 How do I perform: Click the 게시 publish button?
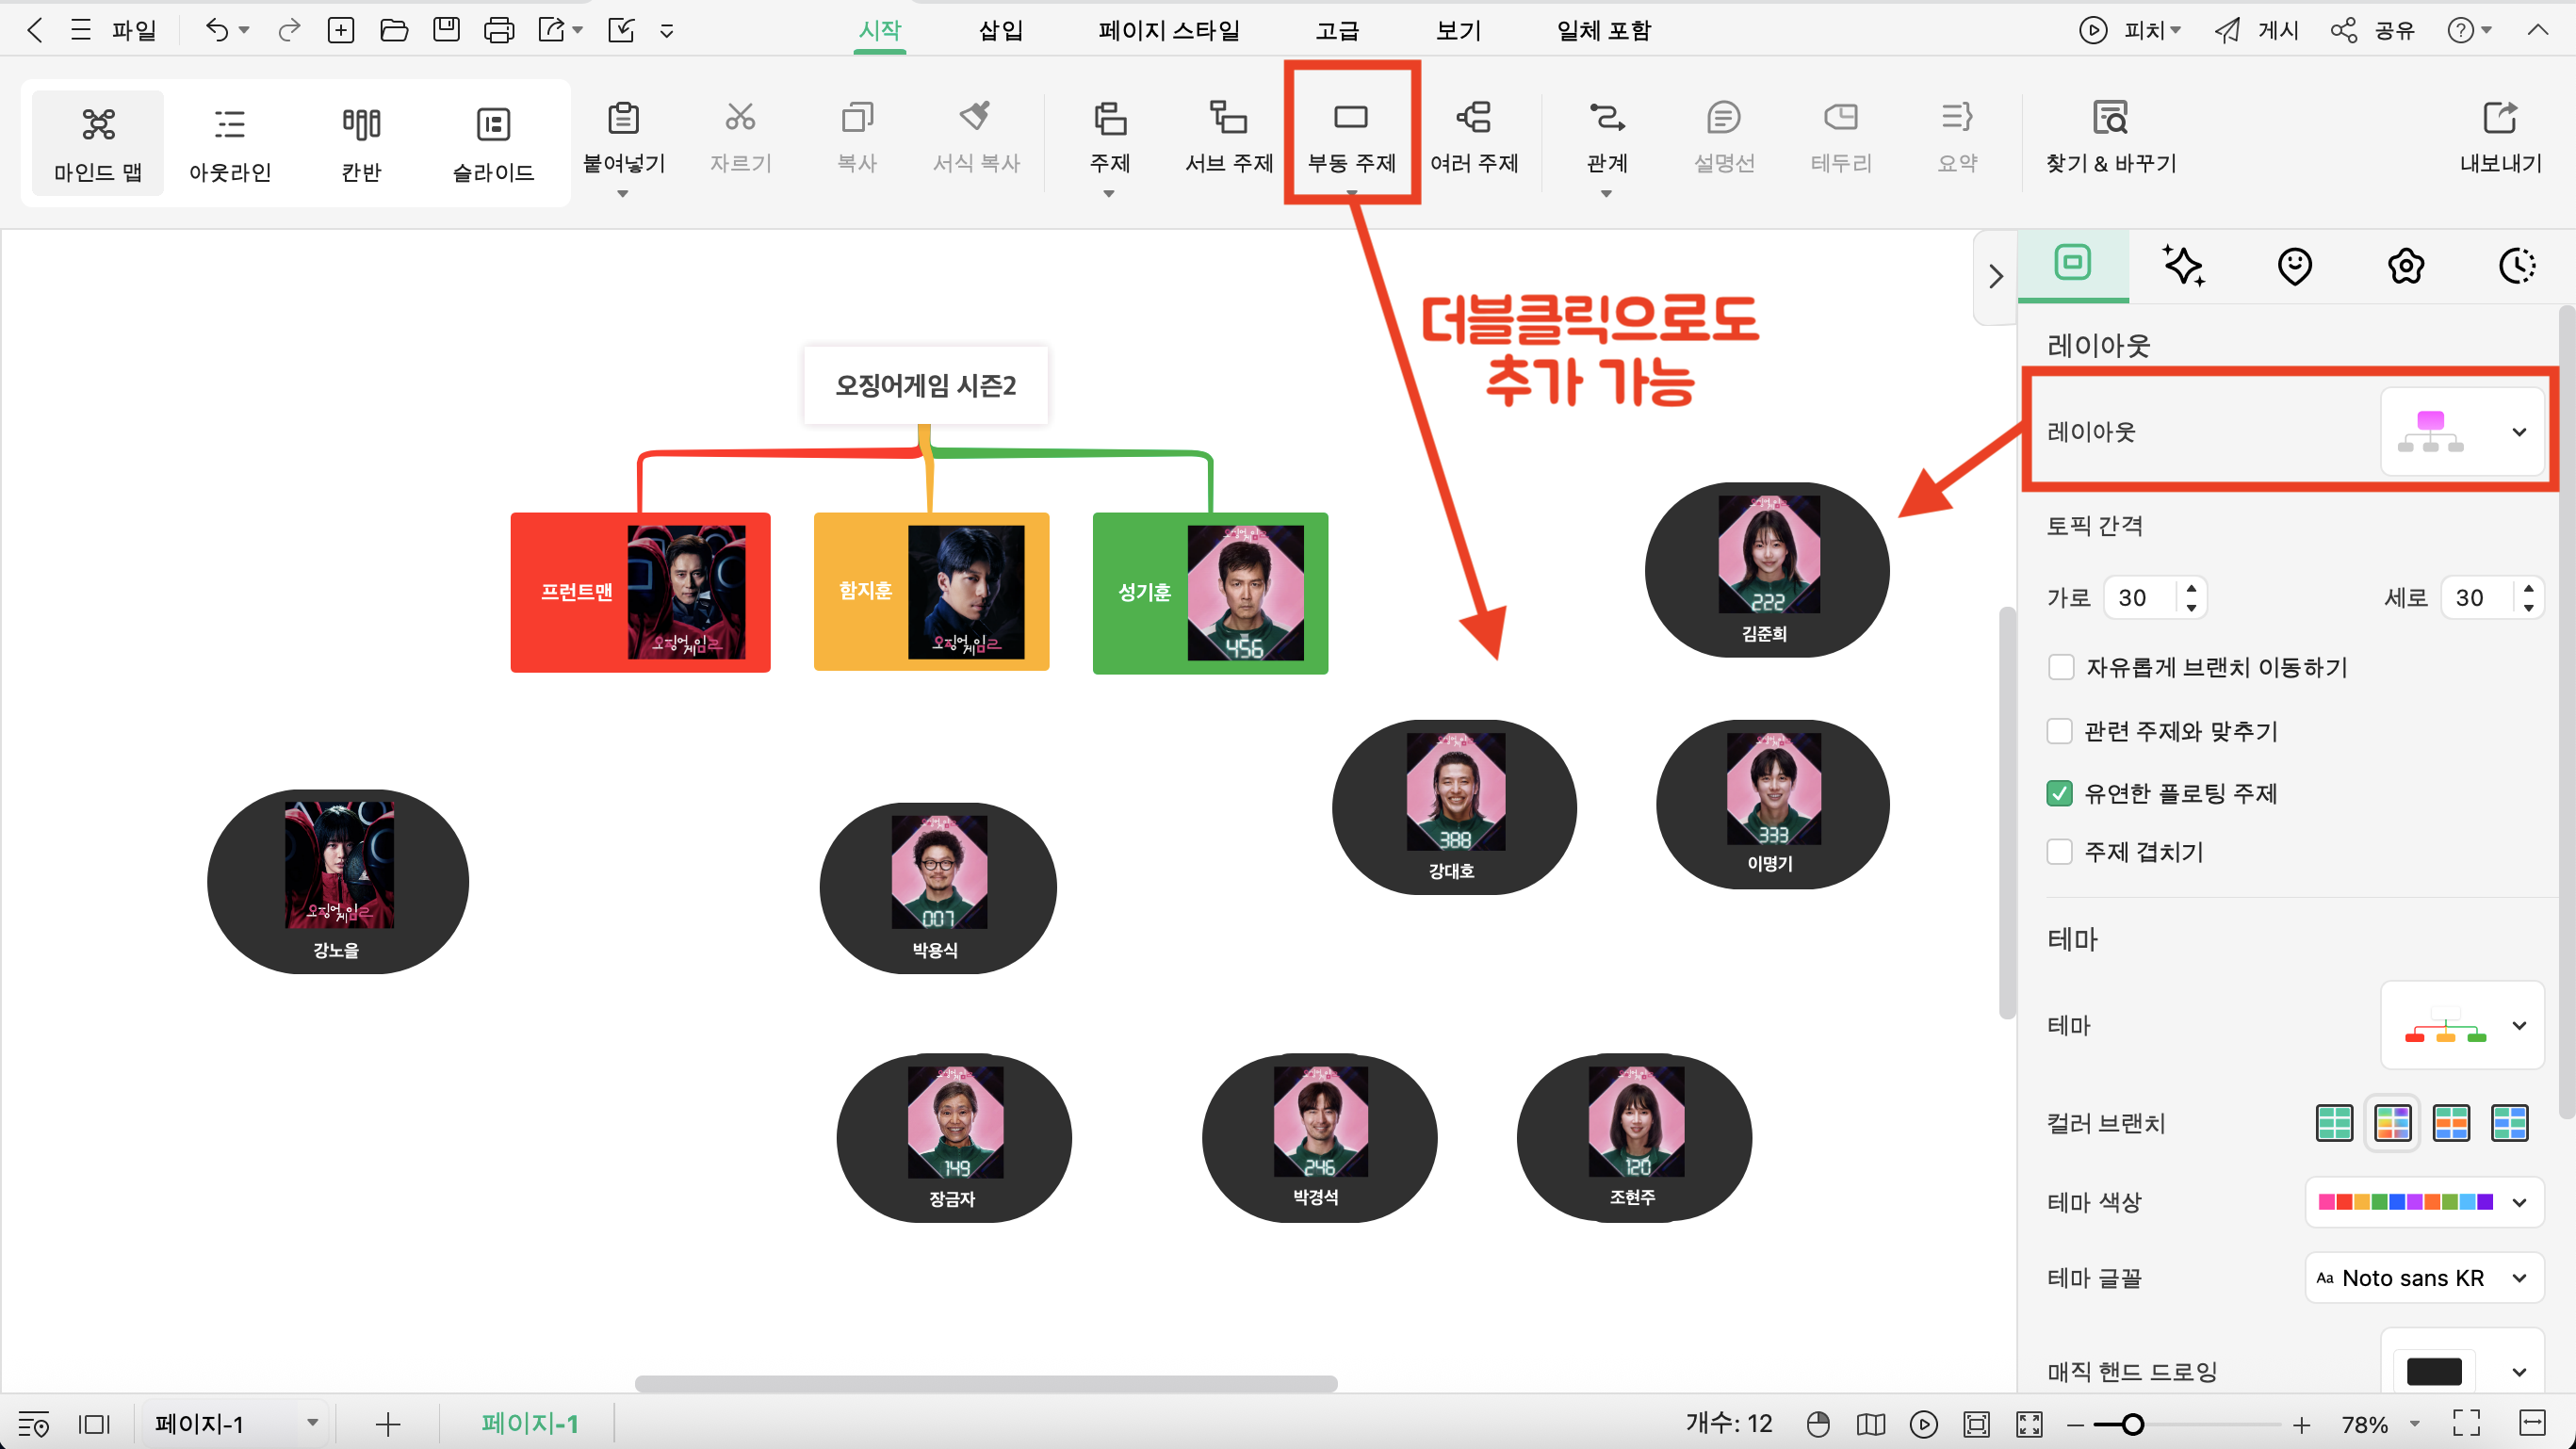coord(2257,30)
